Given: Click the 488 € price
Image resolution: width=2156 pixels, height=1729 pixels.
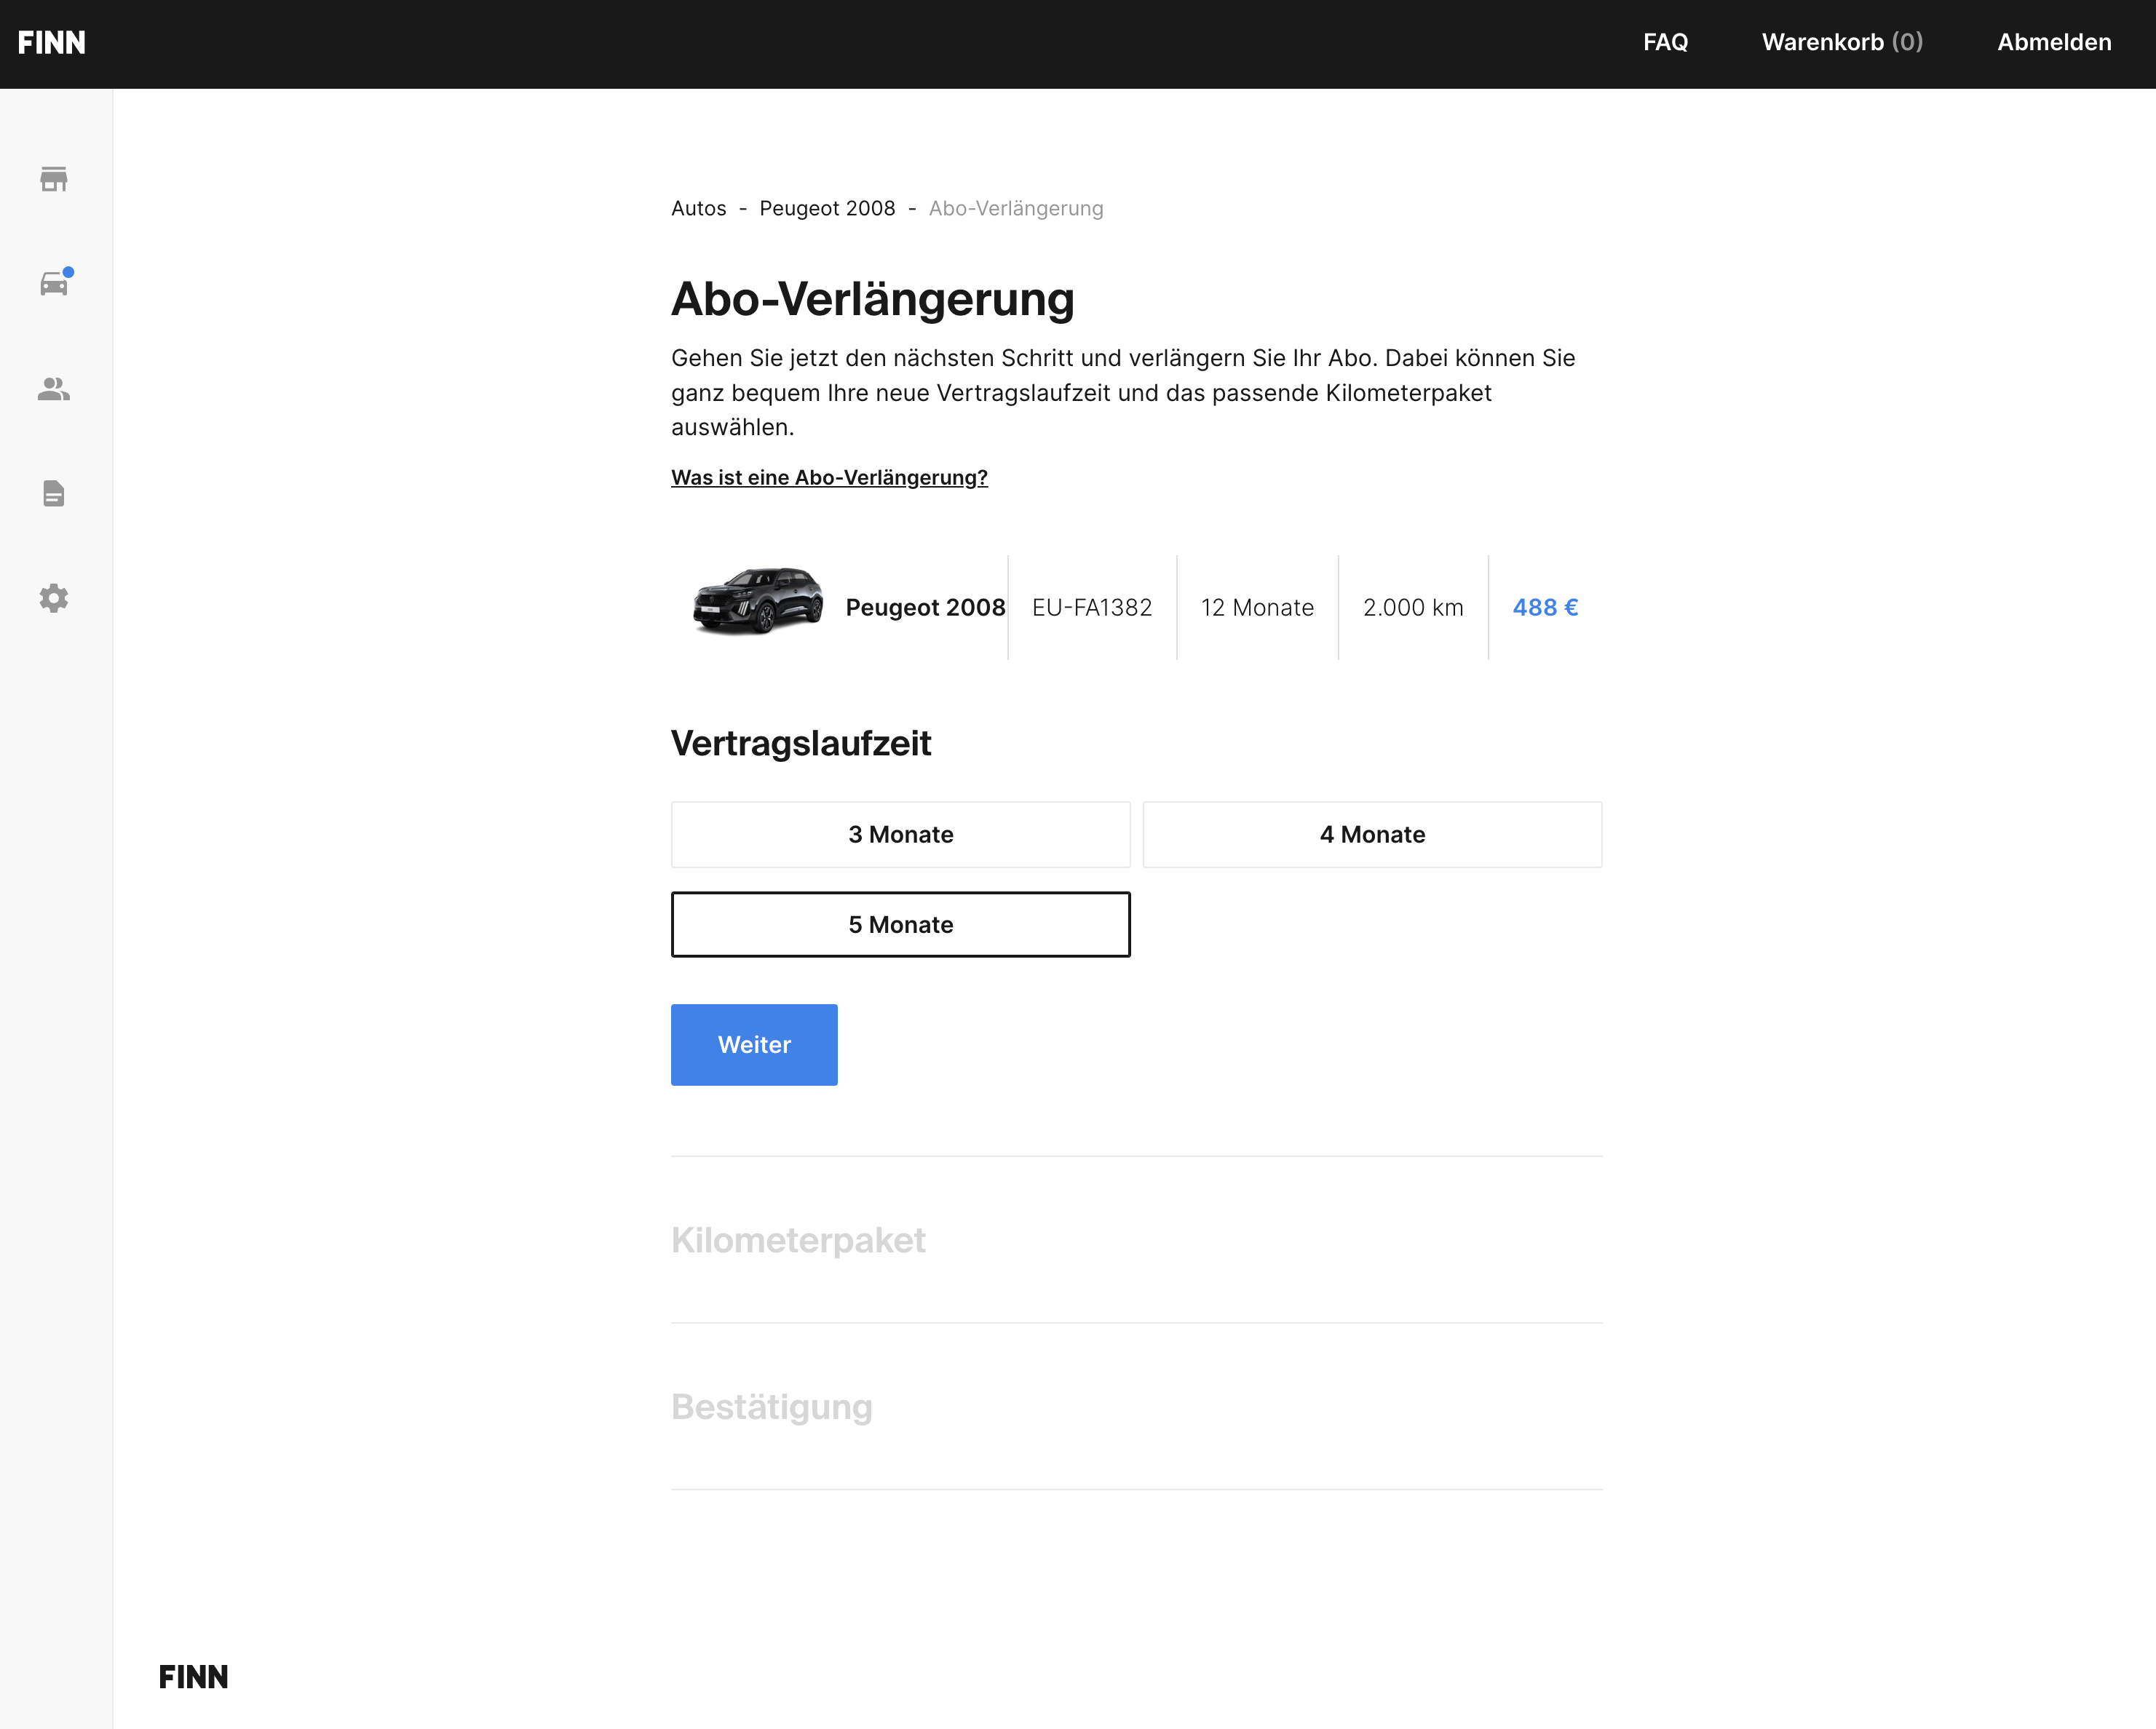Looking at the screenshot, I should [x=1545, y=607].
